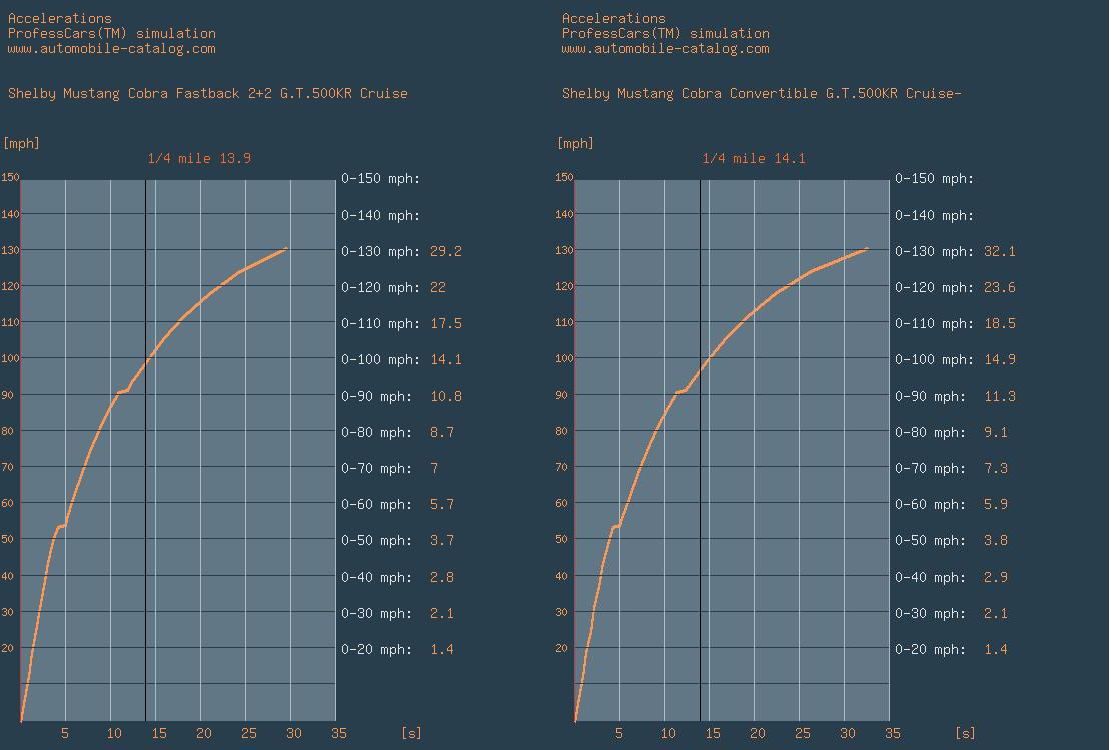Viewport: 1111px width, 750px height.
Task: Pick the 0-40 mph value 2.9
Action: tap(996, 578)
